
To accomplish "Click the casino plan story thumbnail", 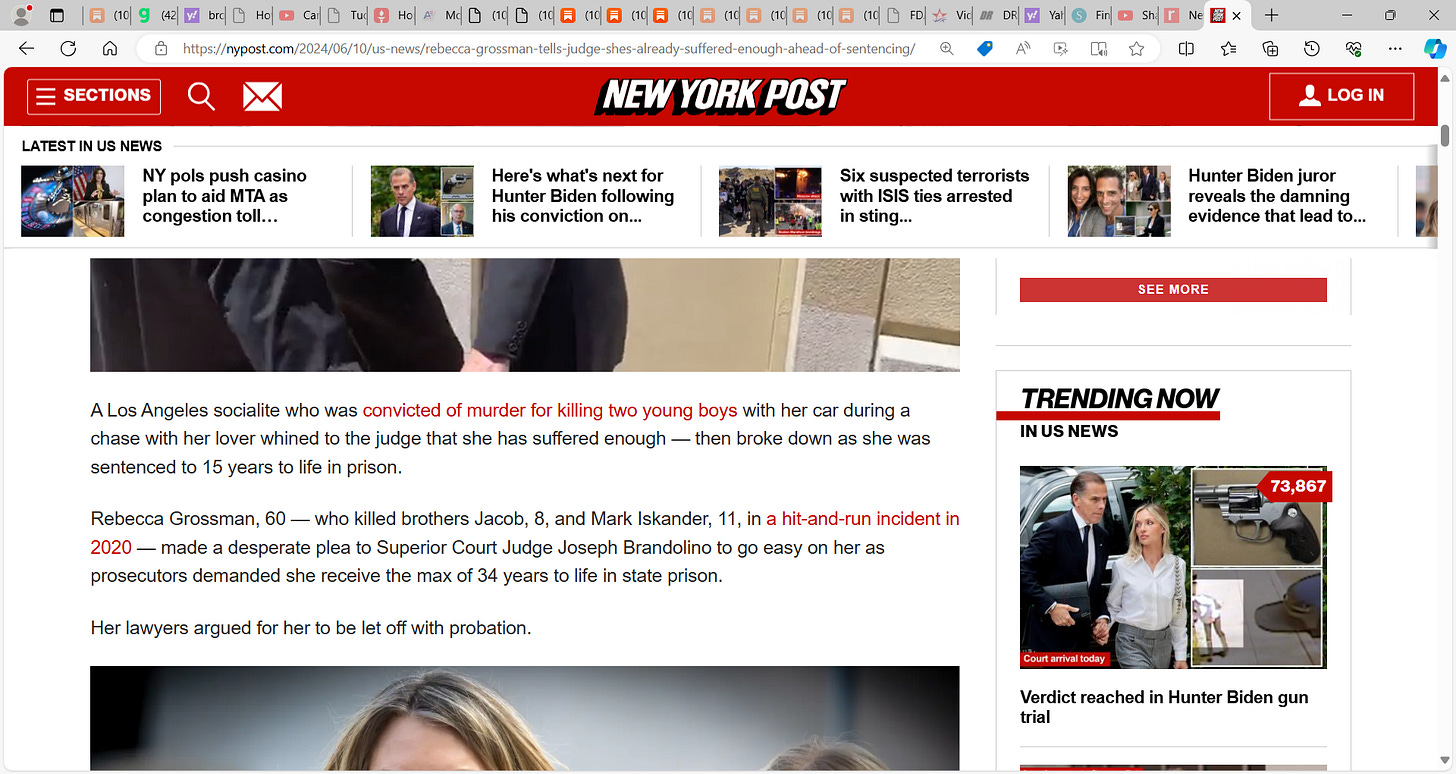I will pyautogui.click(x=73, y=201).
